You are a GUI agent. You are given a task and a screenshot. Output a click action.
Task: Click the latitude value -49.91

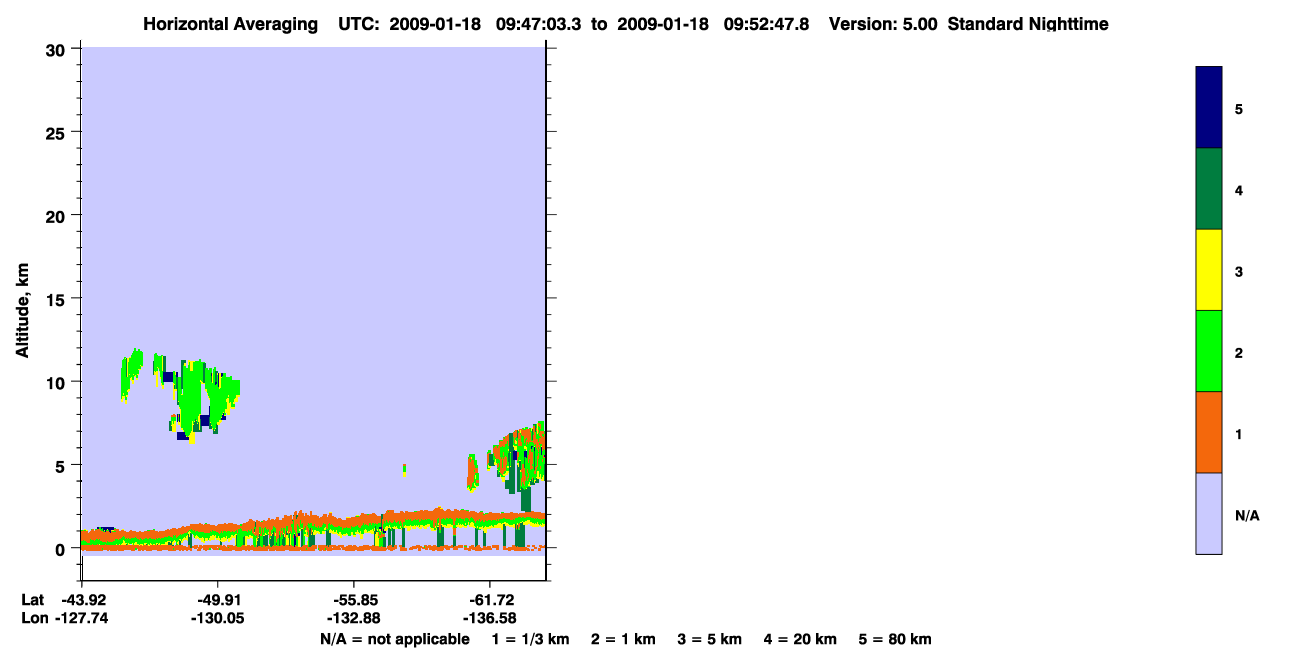pyautogui.click(x=217, y=600)
